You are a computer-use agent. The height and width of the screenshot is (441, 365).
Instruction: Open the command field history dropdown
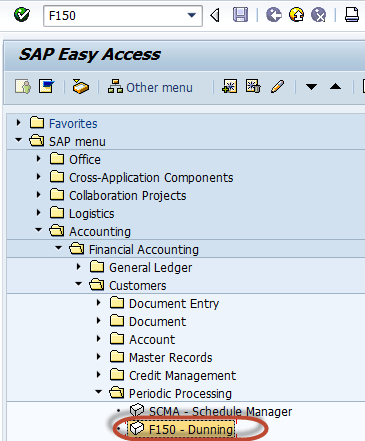coord(192,15)
